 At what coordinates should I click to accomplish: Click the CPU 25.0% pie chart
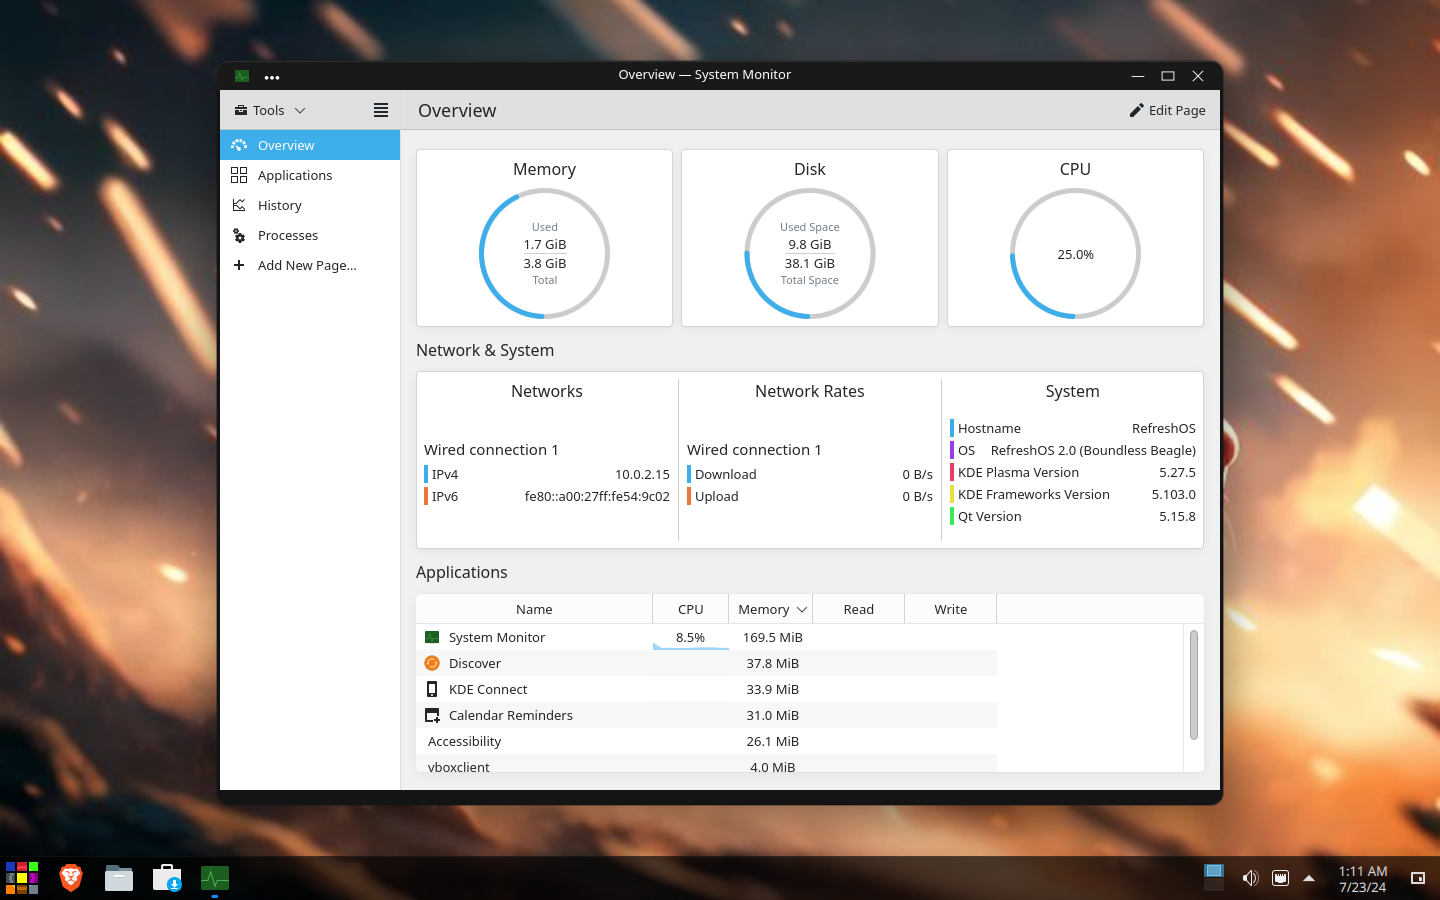(x=1075, y=254)
